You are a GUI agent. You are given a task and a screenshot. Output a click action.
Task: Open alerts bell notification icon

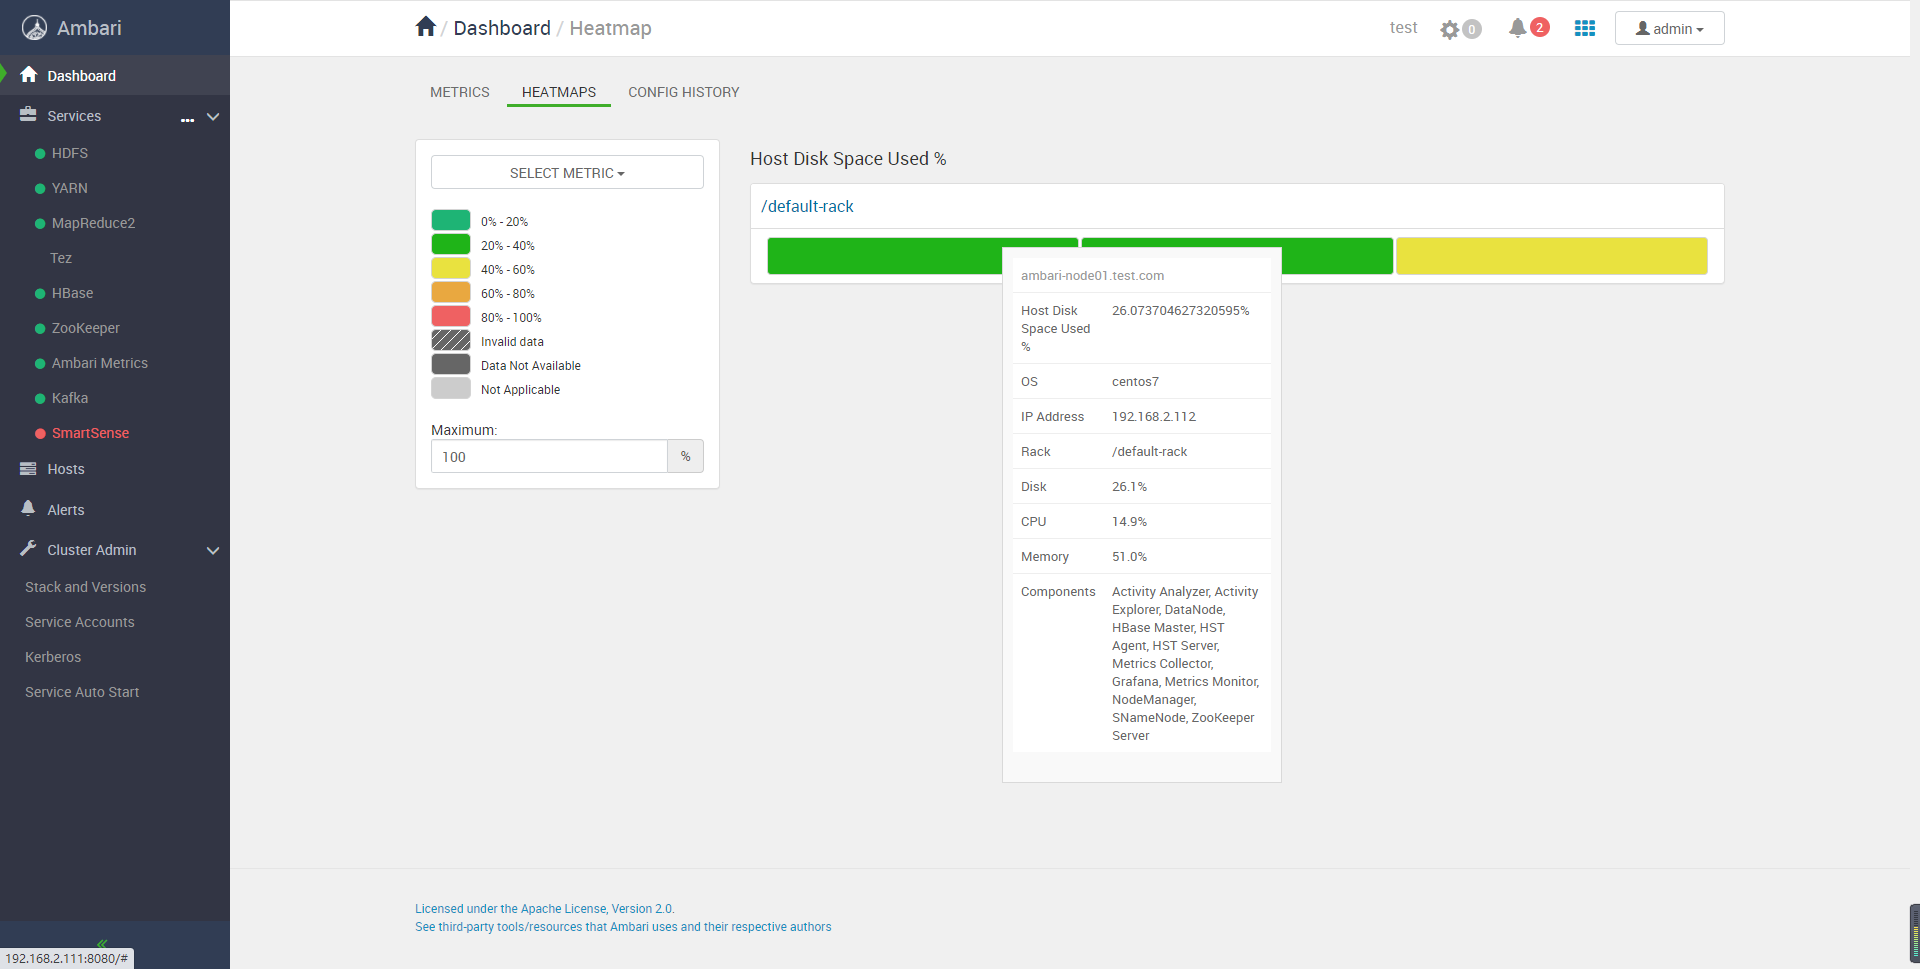[x=1517, y=28]
